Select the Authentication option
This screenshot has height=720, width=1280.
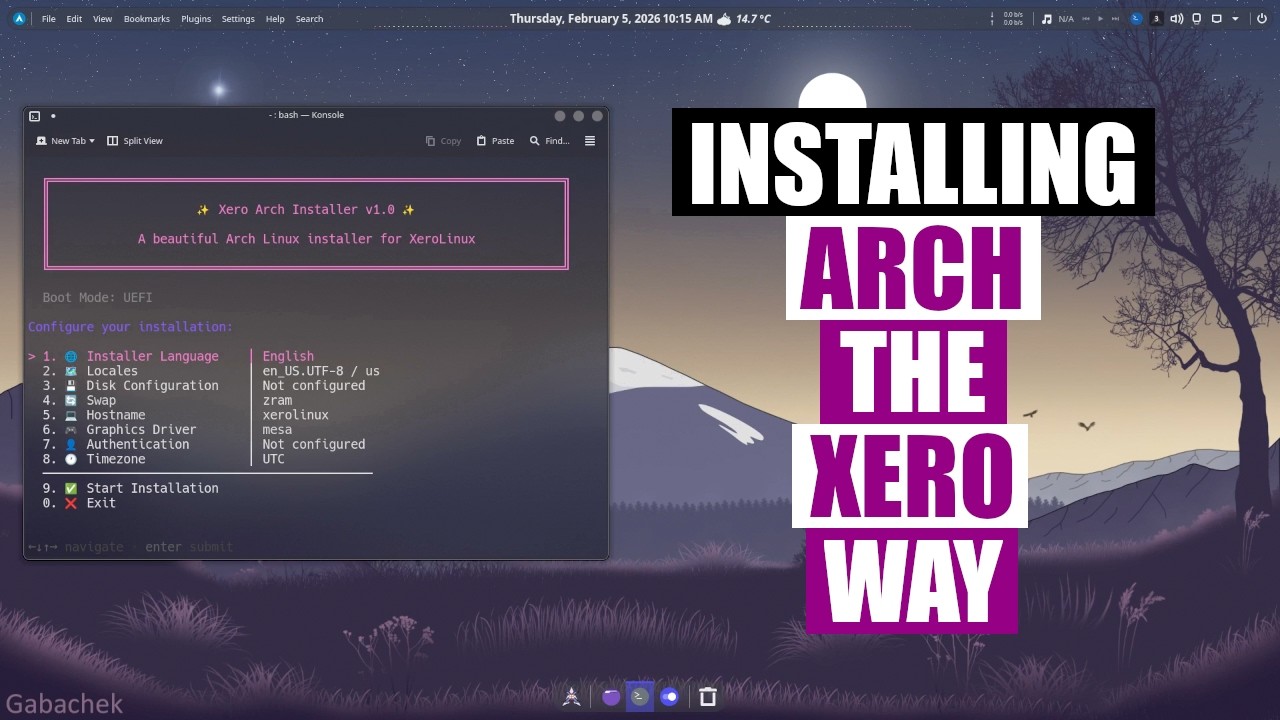[x=116, y=444]
